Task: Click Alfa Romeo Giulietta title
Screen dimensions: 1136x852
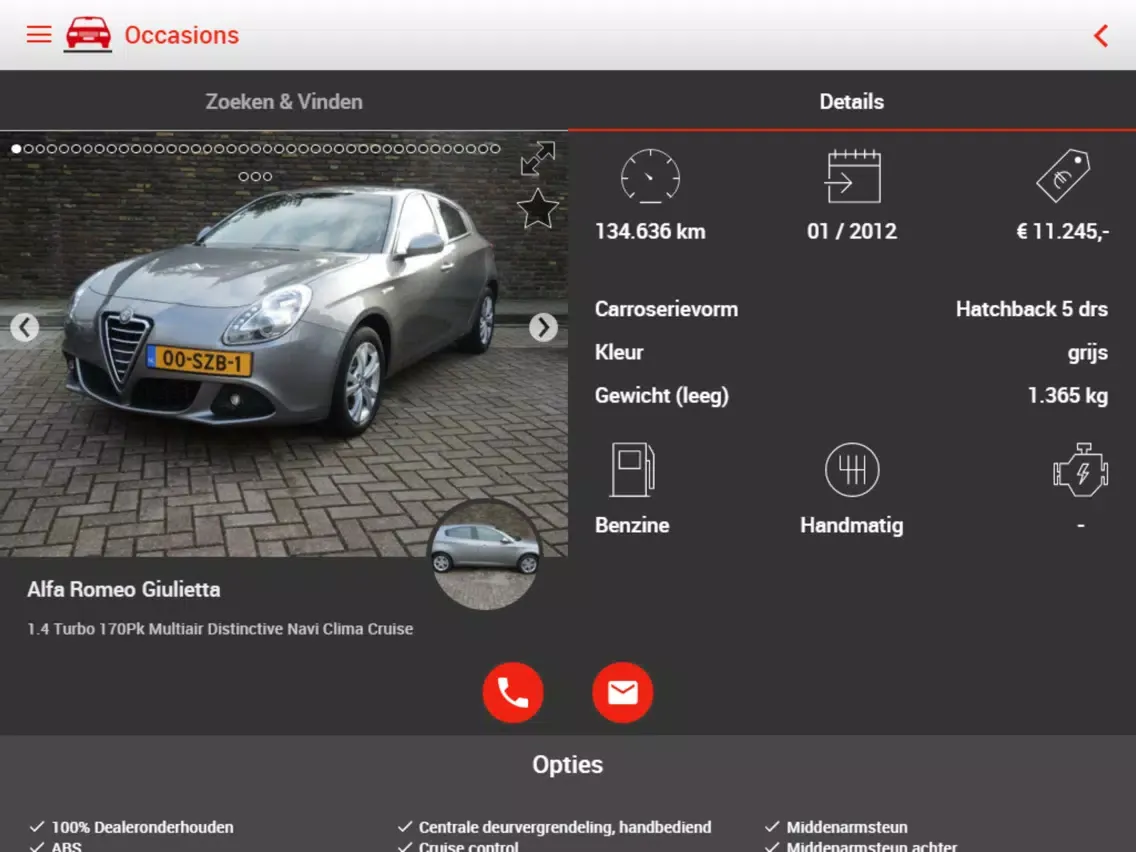Action: click(124, 590)
